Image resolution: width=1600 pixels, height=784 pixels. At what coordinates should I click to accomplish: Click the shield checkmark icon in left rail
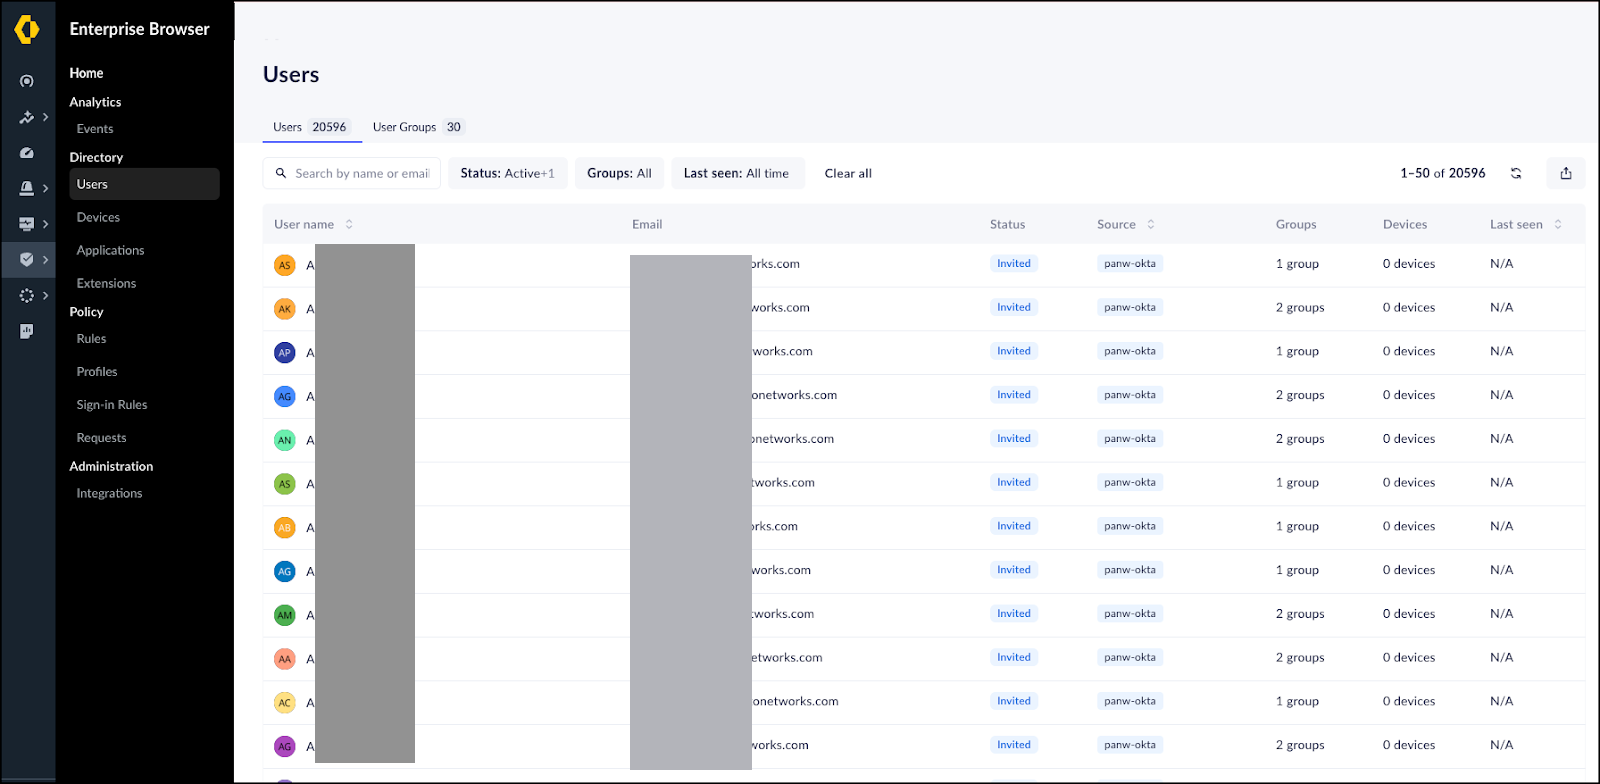click(27, 260)
